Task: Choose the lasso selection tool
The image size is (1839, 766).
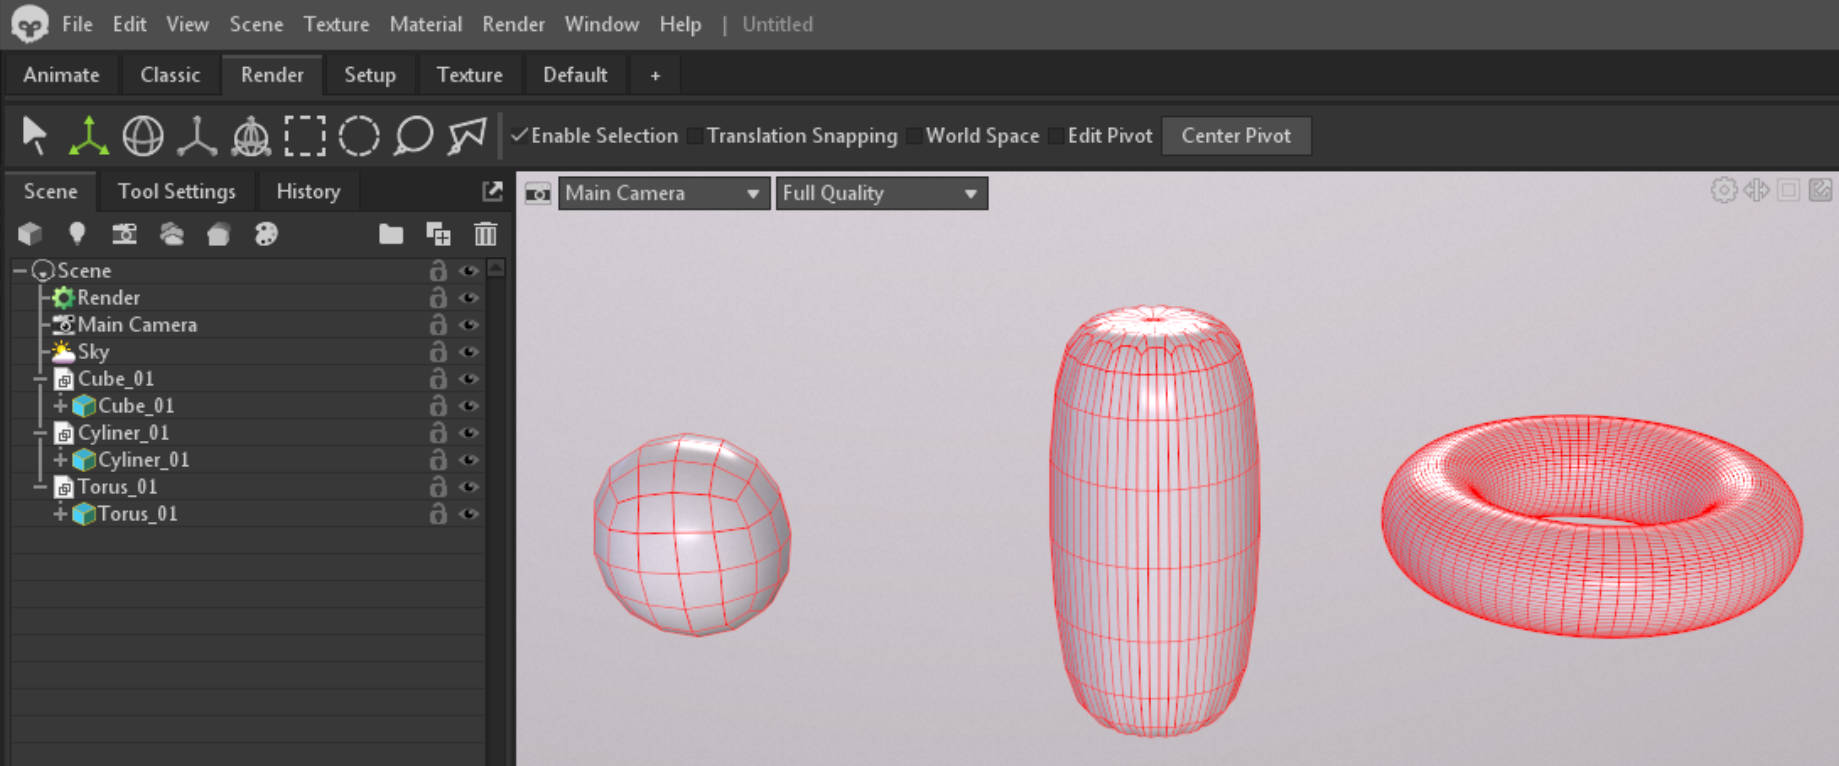Action: point(413,135)
